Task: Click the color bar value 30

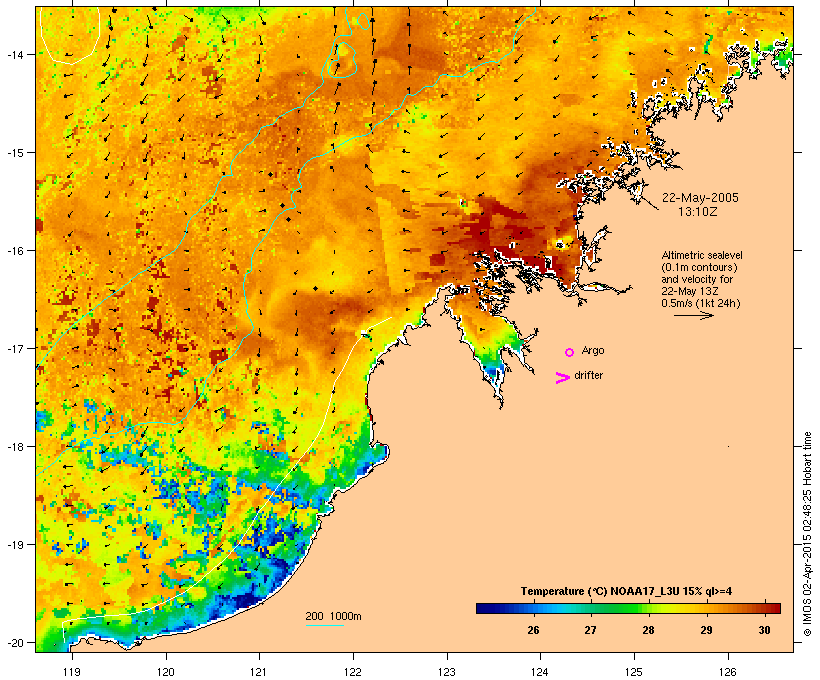Action: point(764,630)
